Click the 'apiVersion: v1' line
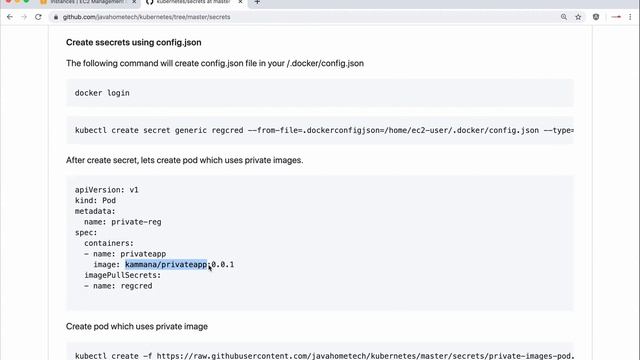The width and height of the screenshot is (640, 360). click(107, 190)
